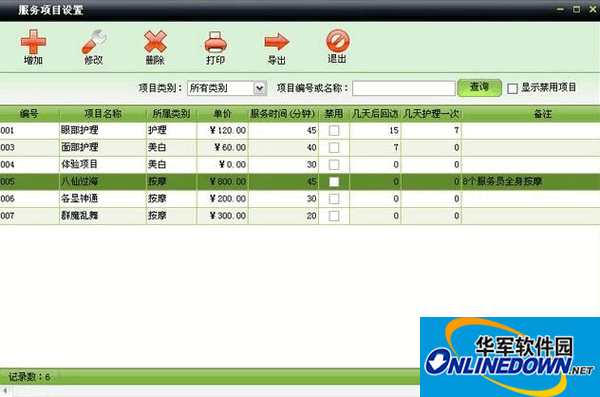Click the 8个服务员全身按摩 remark cell
The width and height of the screenshot is (600, 397).
[x=530, y=181]
